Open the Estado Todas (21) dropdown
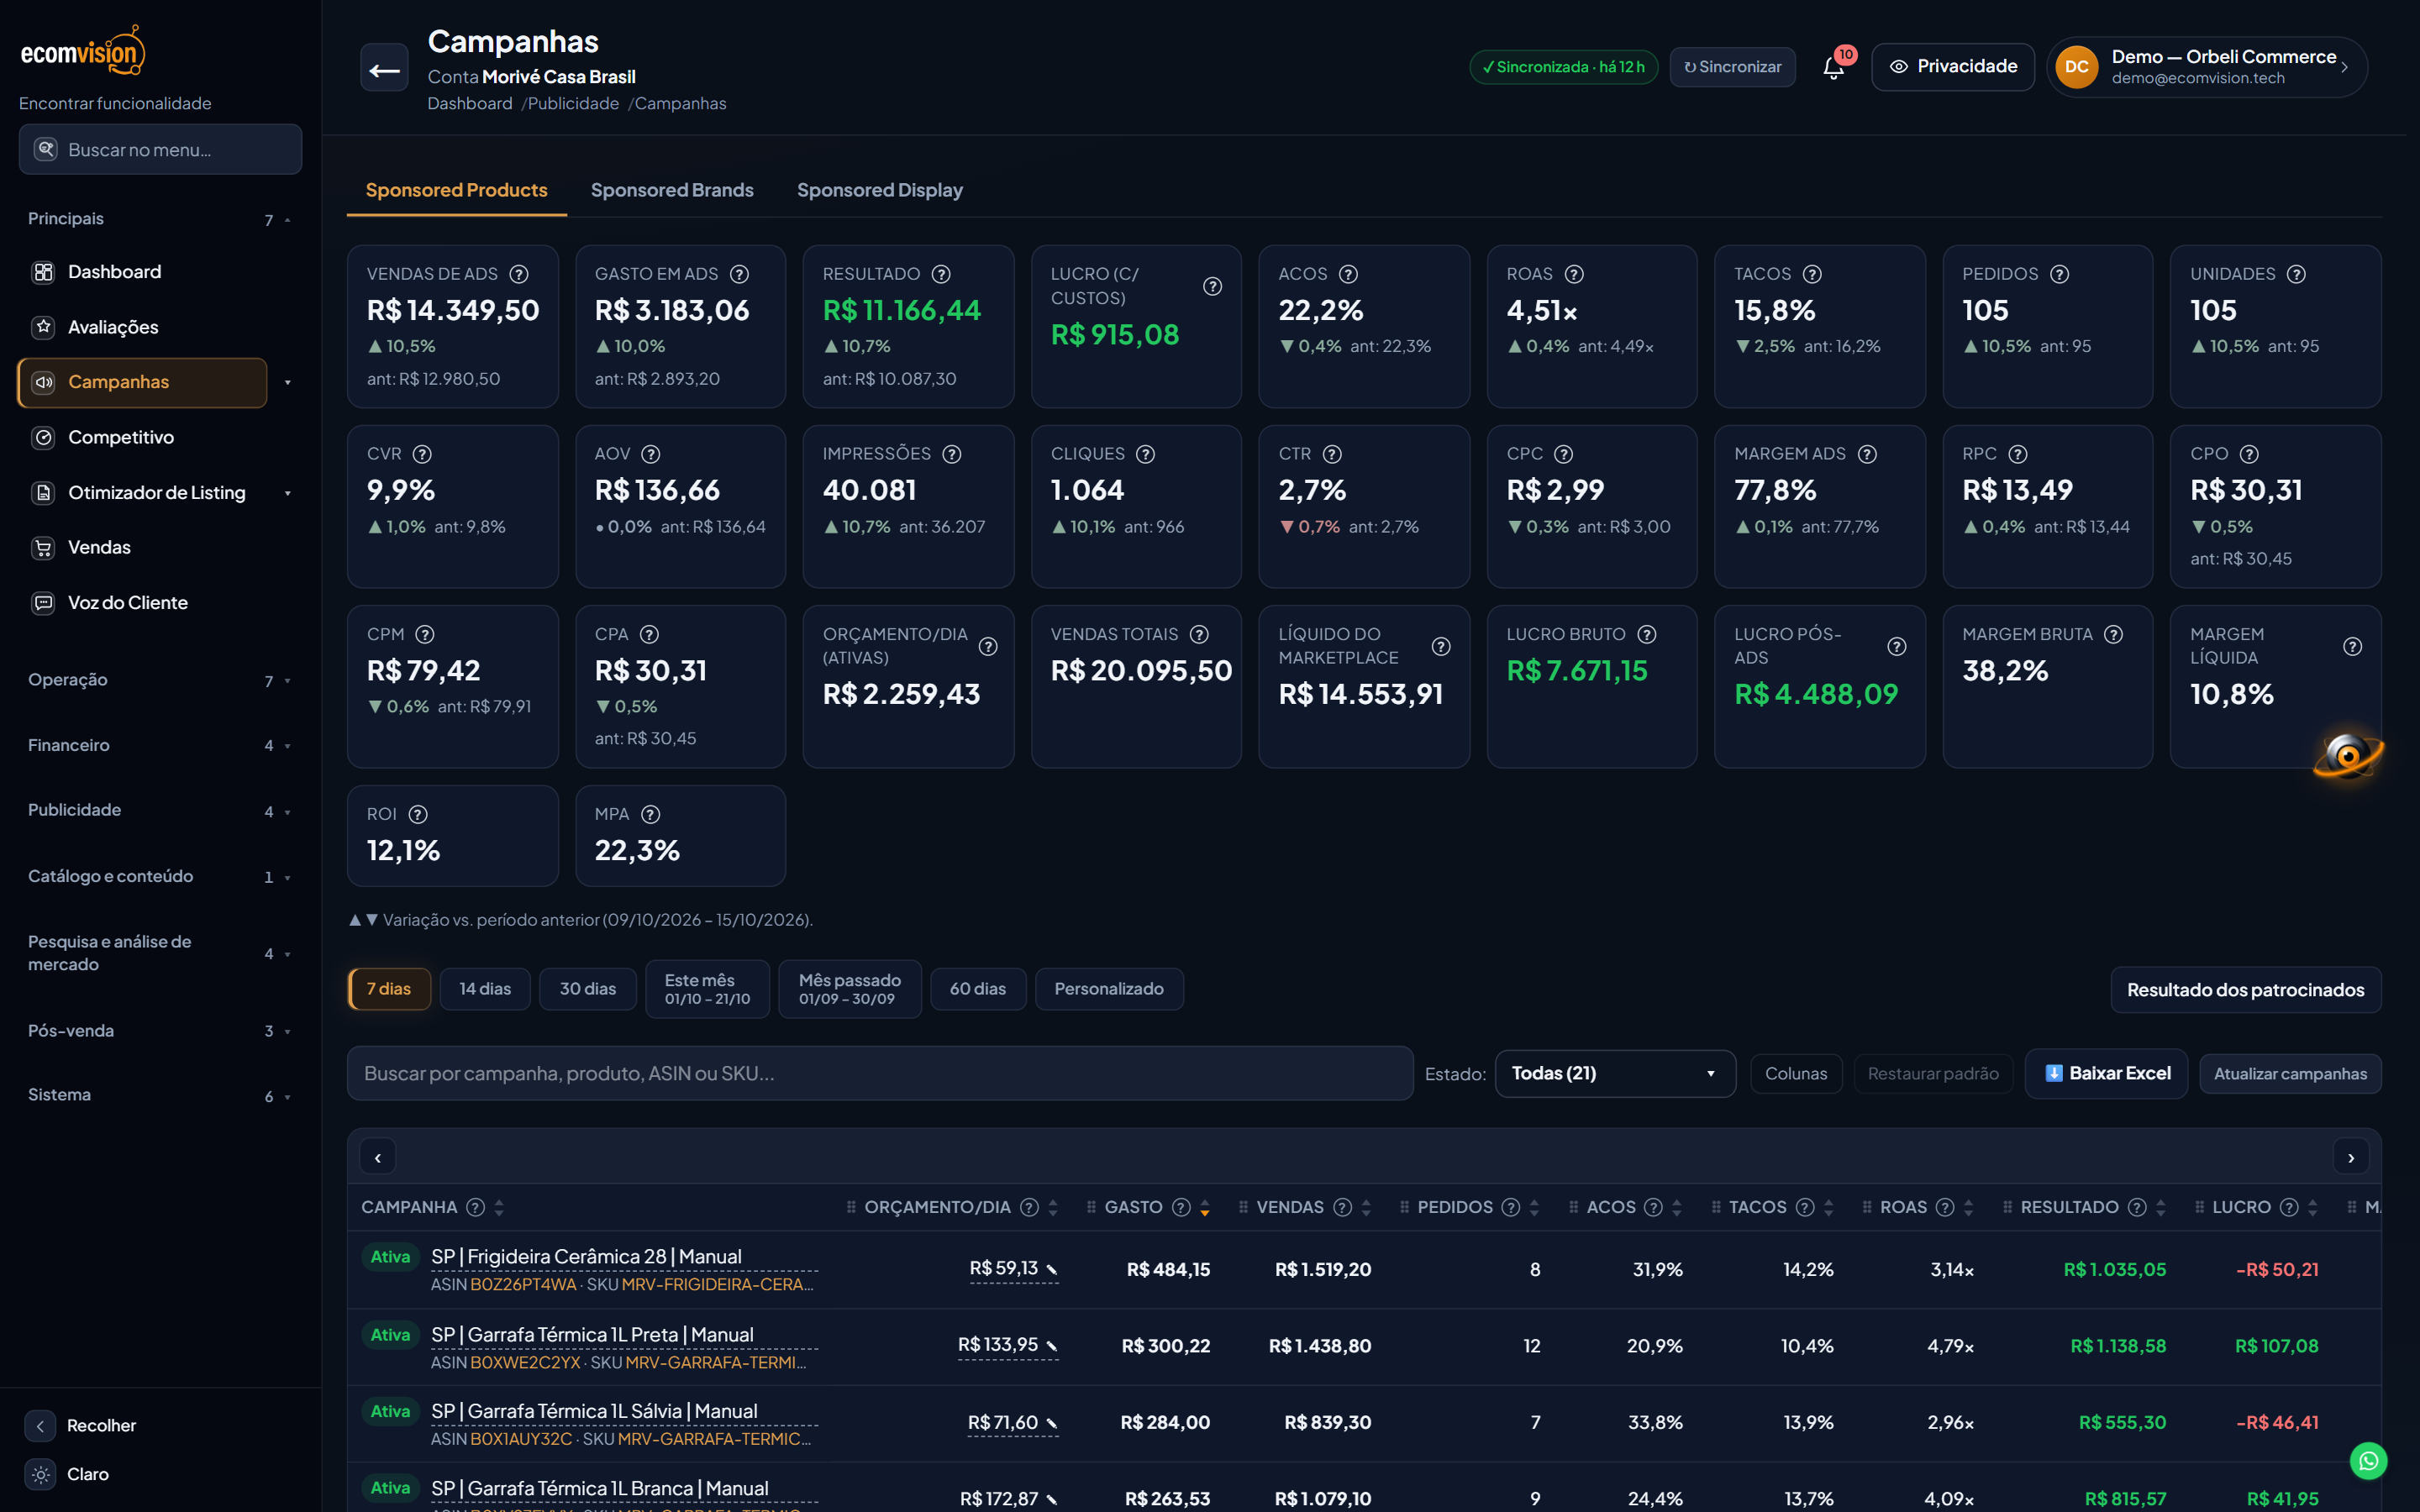 pos(1615,1073)
